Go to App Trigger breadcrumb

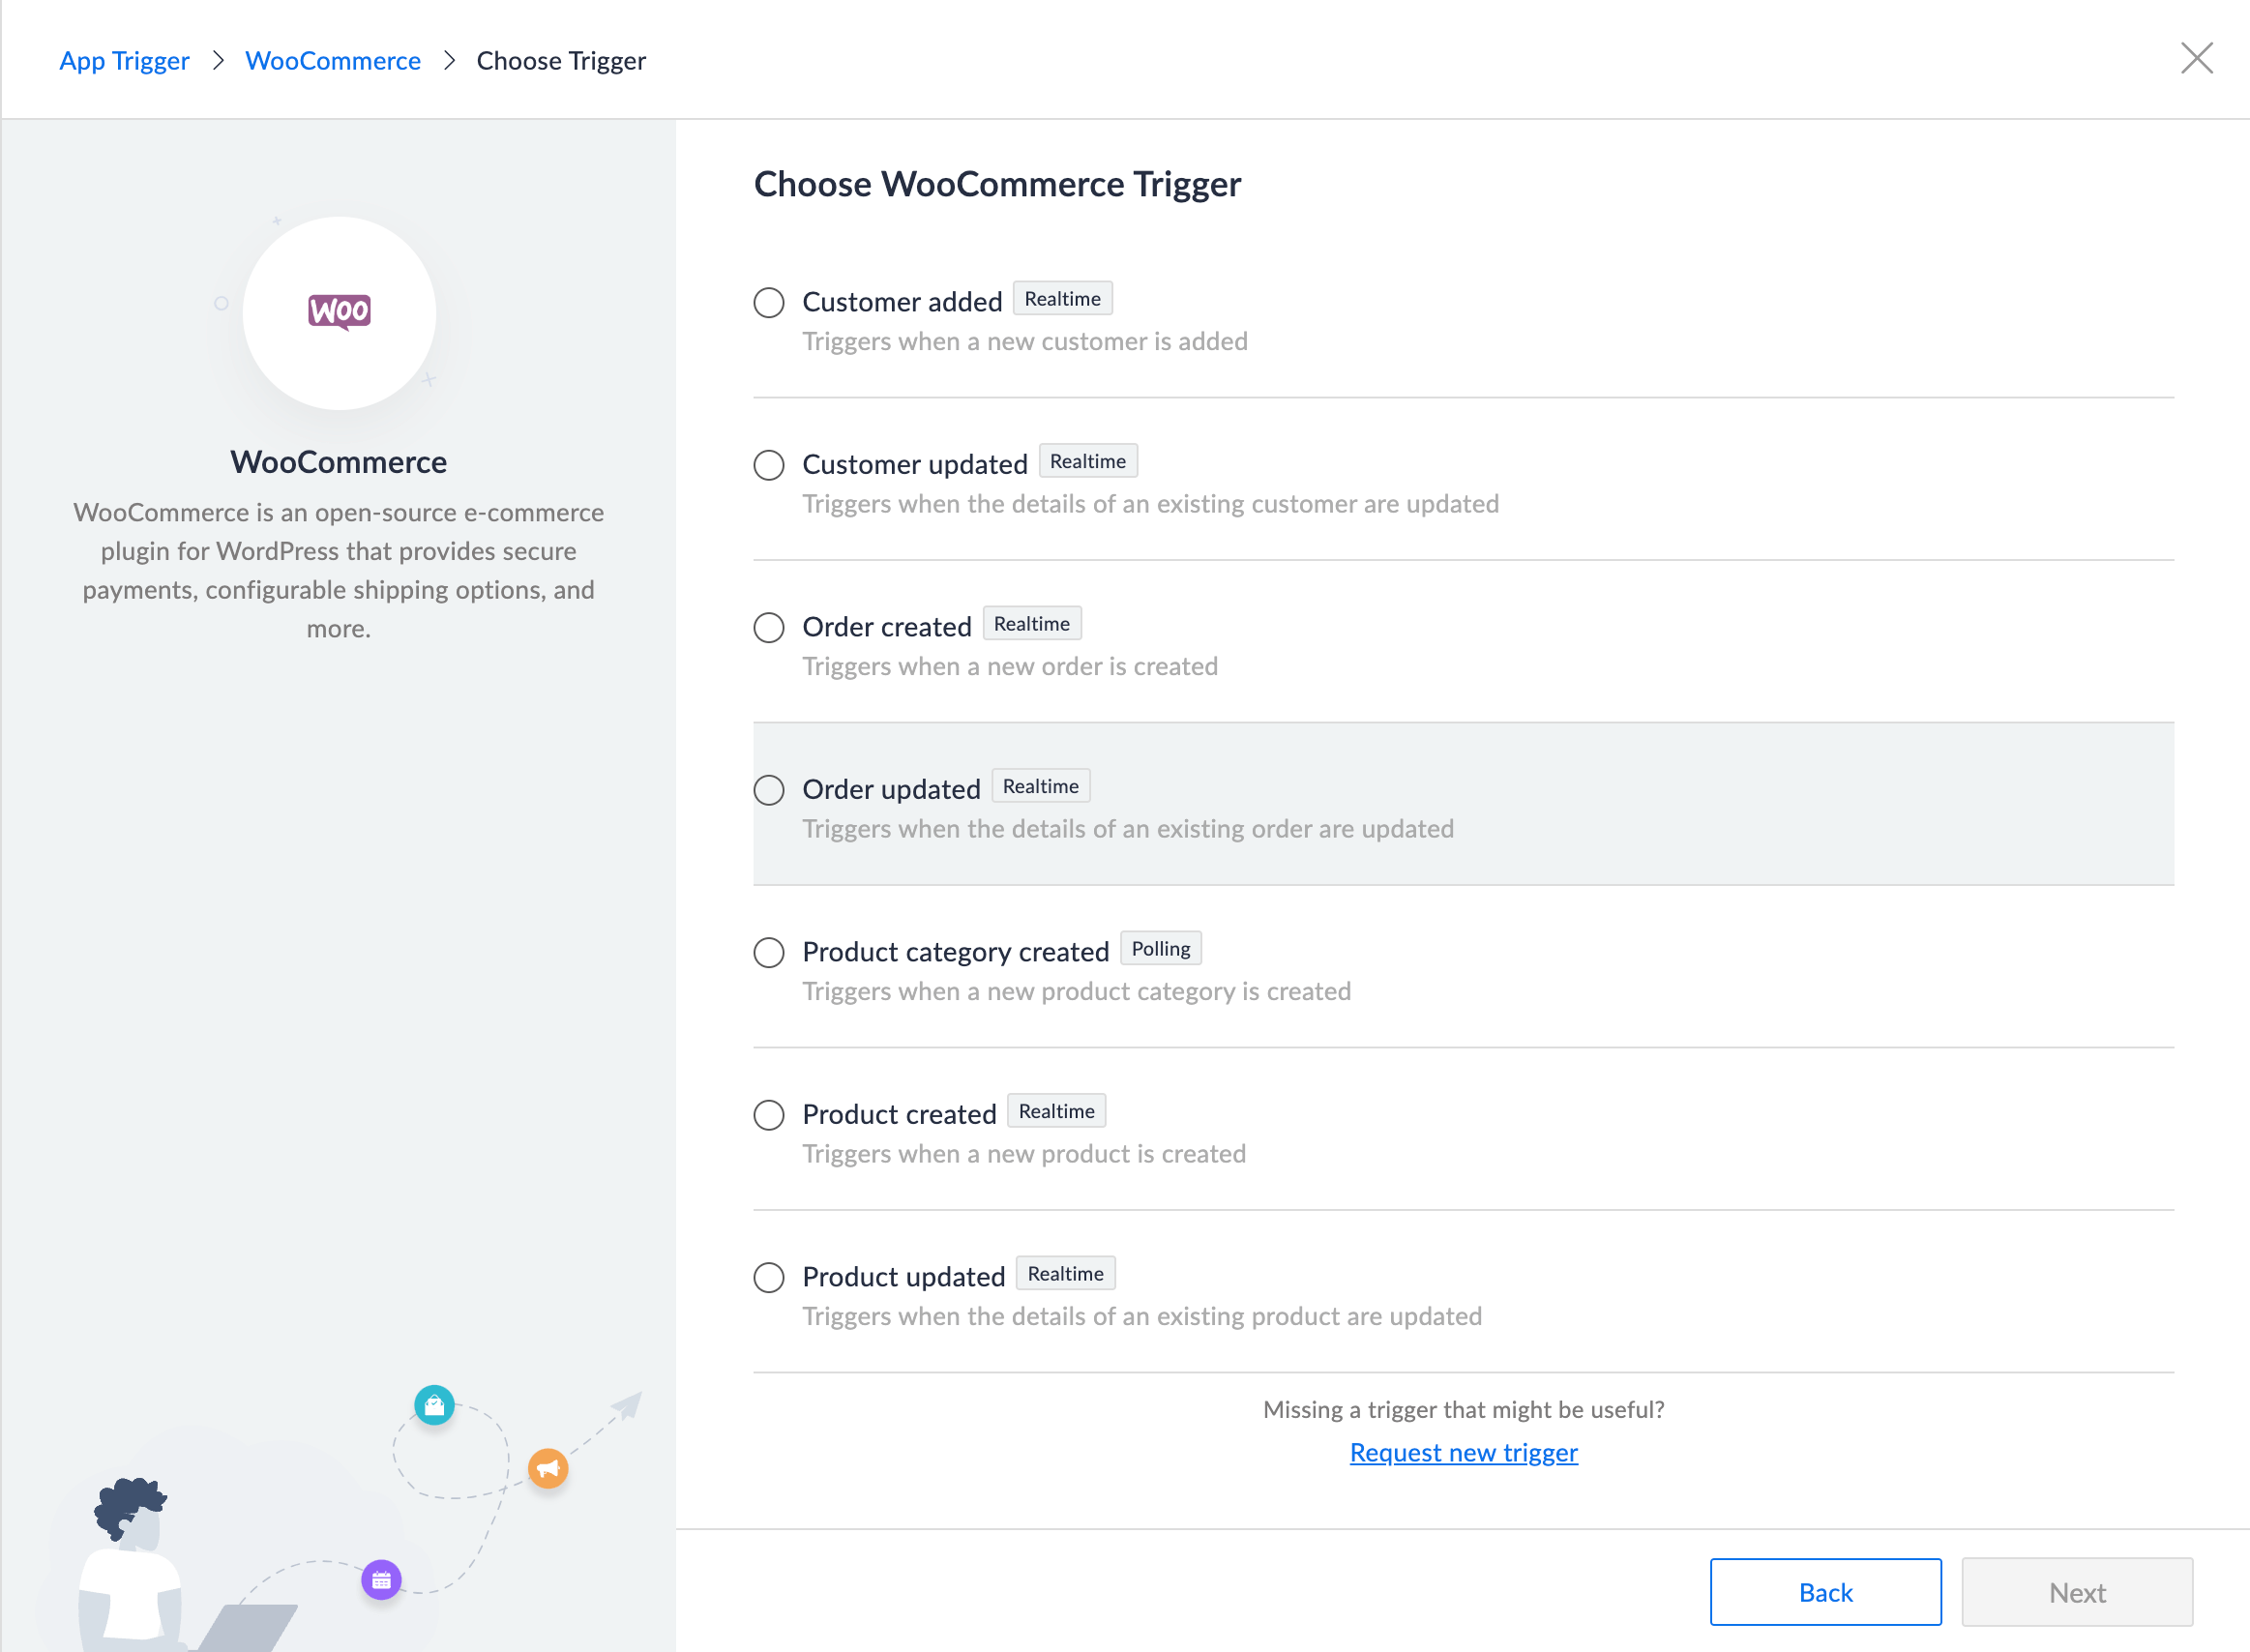(124, 61)
